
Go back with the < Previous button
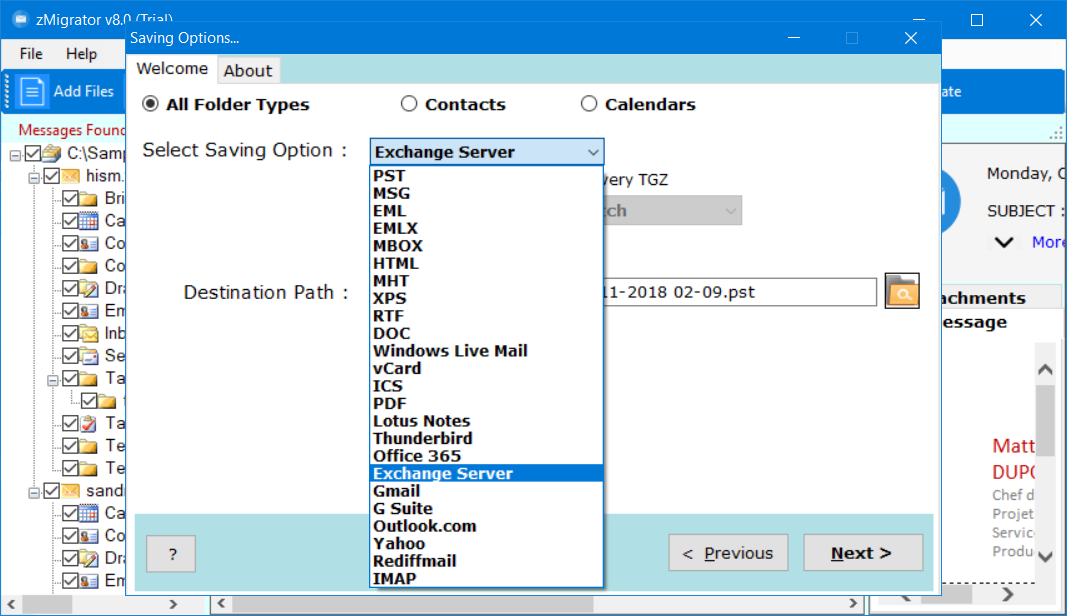point(728,553)
